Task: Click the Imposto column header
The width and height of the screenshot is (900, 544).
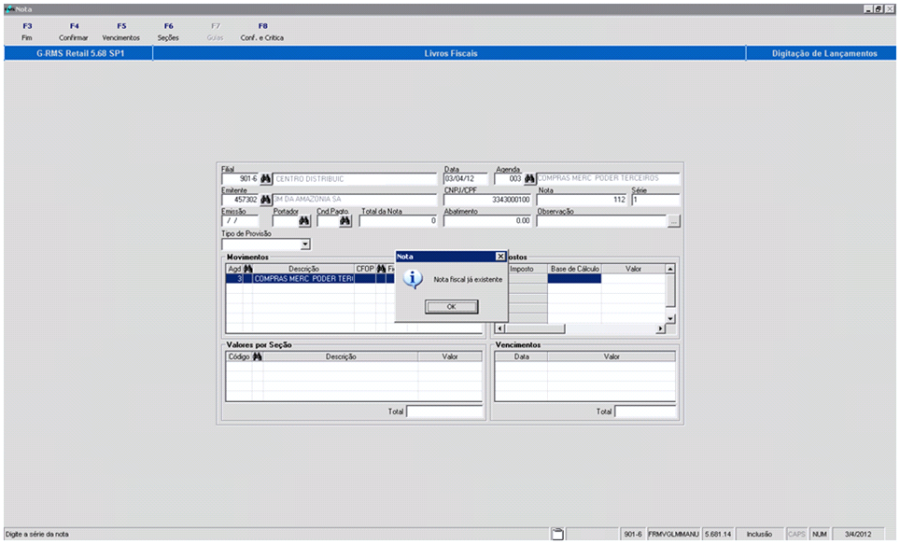Action: pos(522,269)
